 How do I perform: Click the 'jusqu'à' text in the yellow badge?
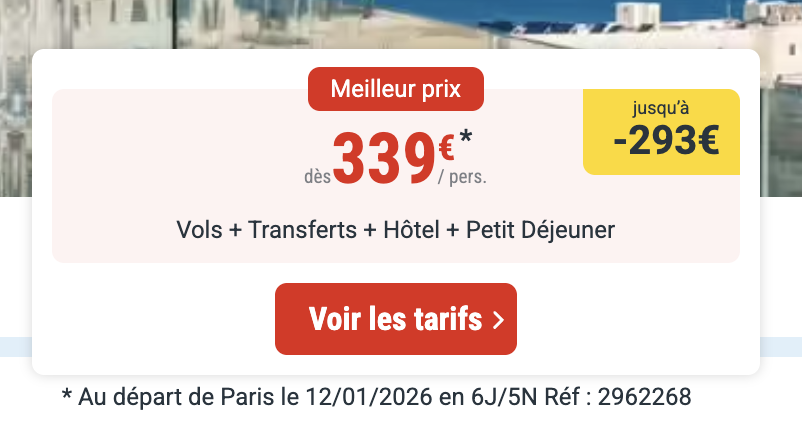(661, 108)
